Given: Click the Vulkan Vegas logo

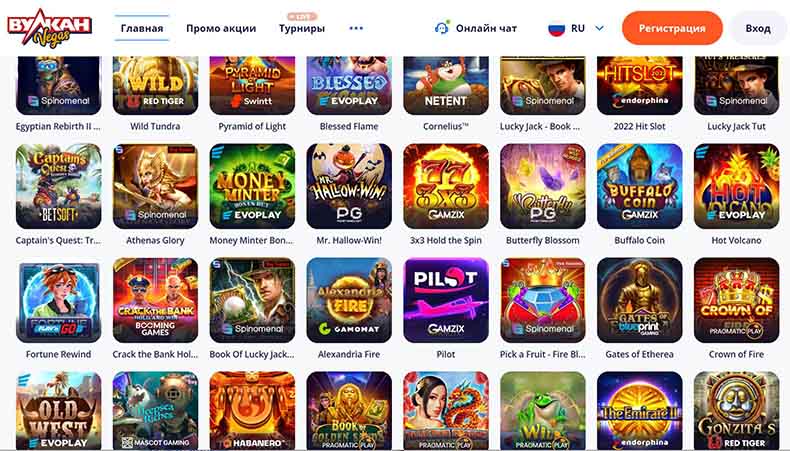Looking at the screenshot, I should point(49,28).
